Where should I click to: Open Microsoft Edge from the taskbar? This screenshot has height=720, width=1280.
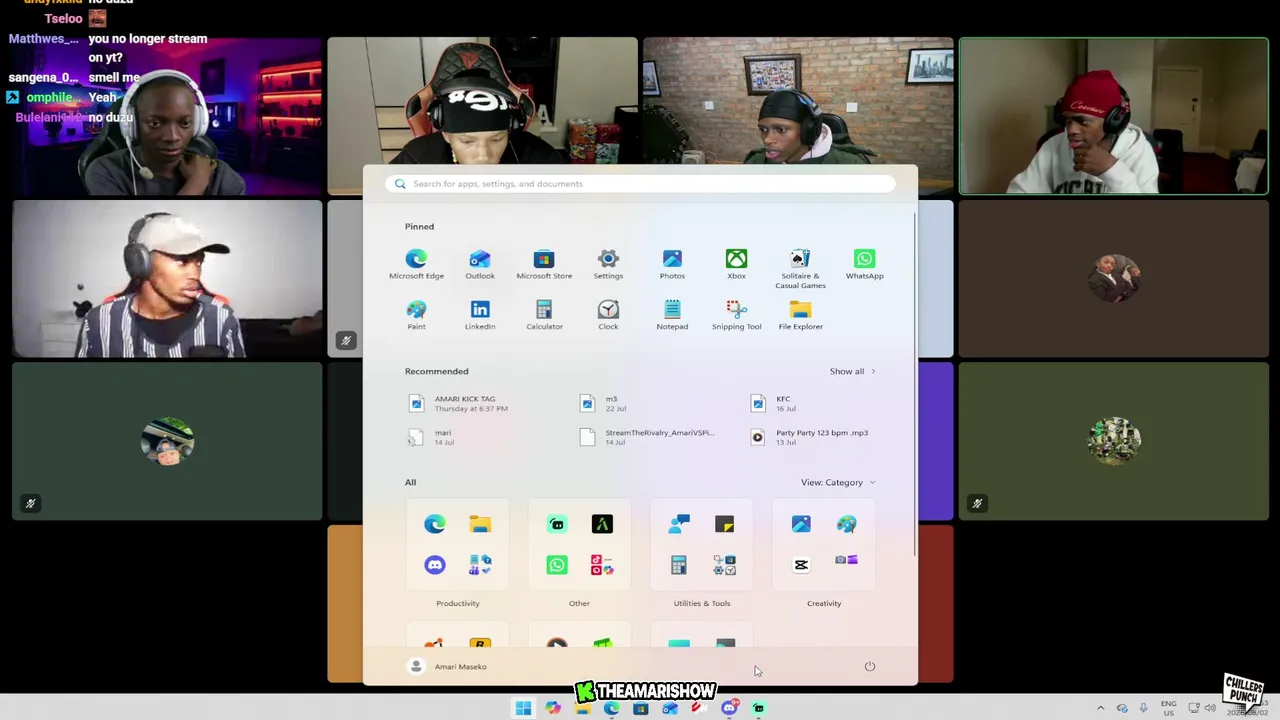click(611, 709)
